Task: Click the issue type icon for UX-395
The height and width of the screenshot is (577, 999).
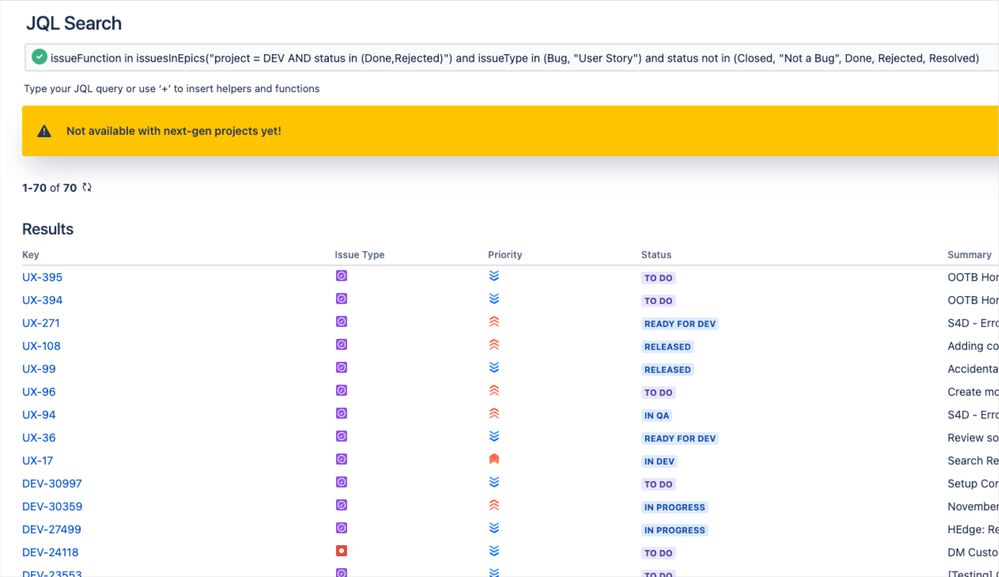Action: click(x=341, y=276)
